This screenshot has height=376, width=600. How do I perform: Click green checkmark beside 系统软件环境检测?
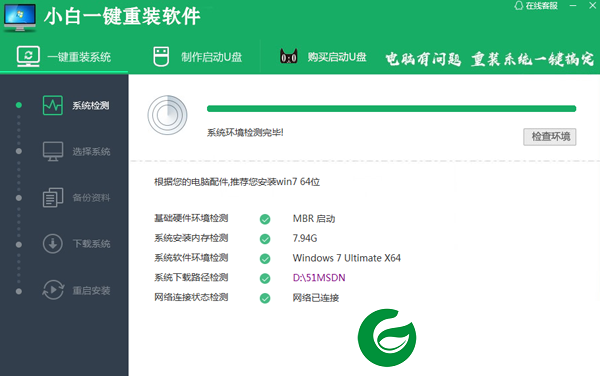(265, 259)
